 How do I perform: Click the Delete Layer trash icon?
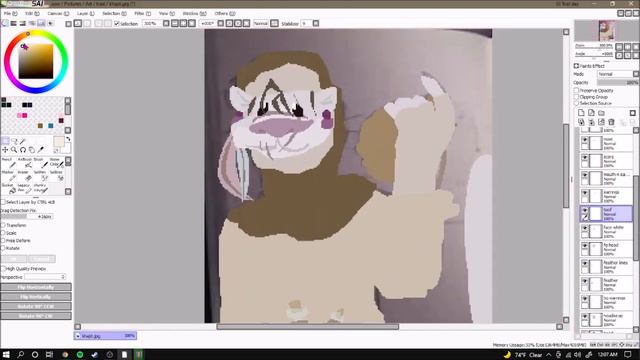(x=611, y=122)
